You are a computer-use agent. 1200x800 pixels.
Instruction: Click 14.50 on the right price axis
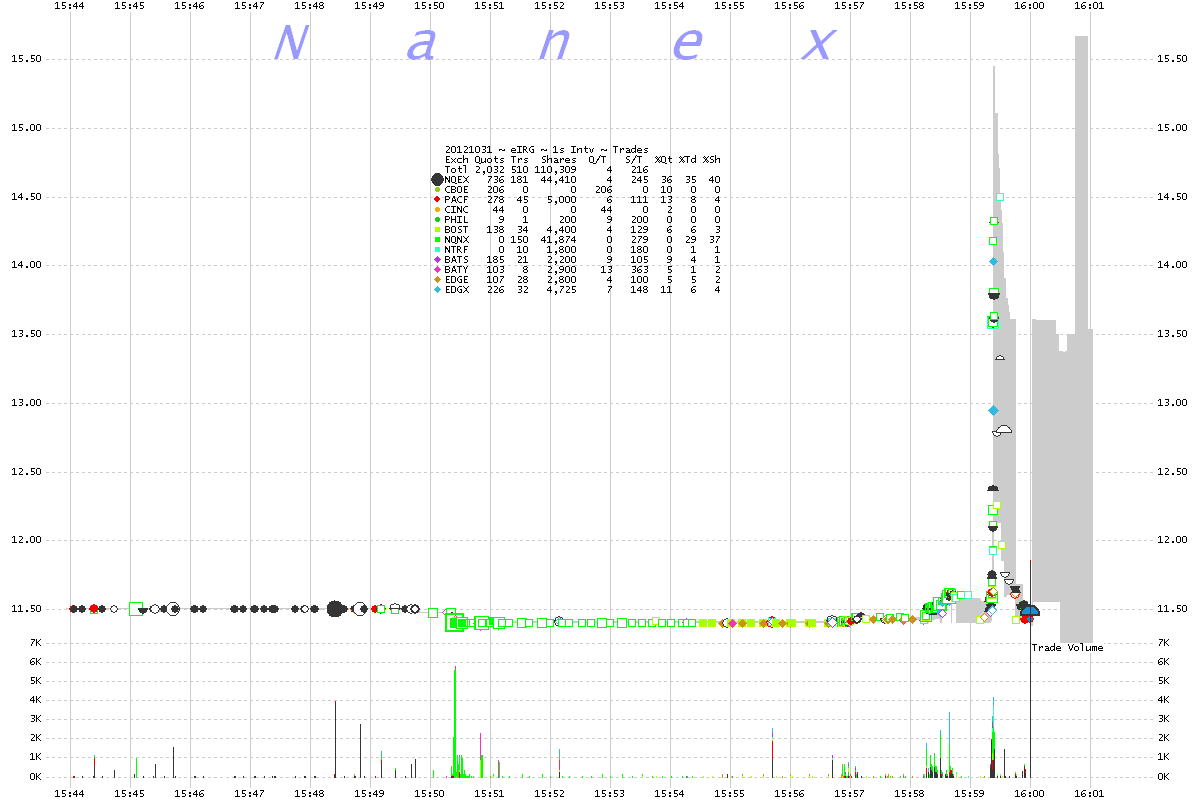click(x=1171, y=197)
